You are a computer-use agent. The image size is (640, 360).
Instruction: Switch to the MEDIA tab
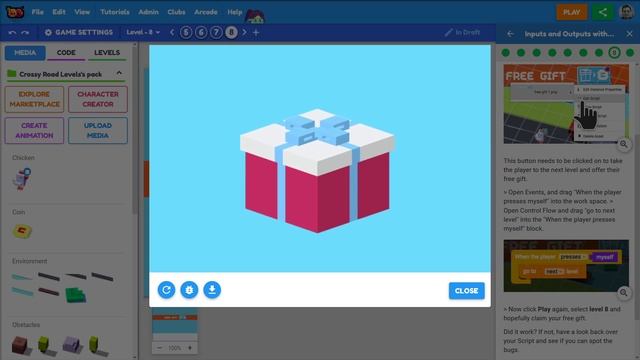click(25, 53)
